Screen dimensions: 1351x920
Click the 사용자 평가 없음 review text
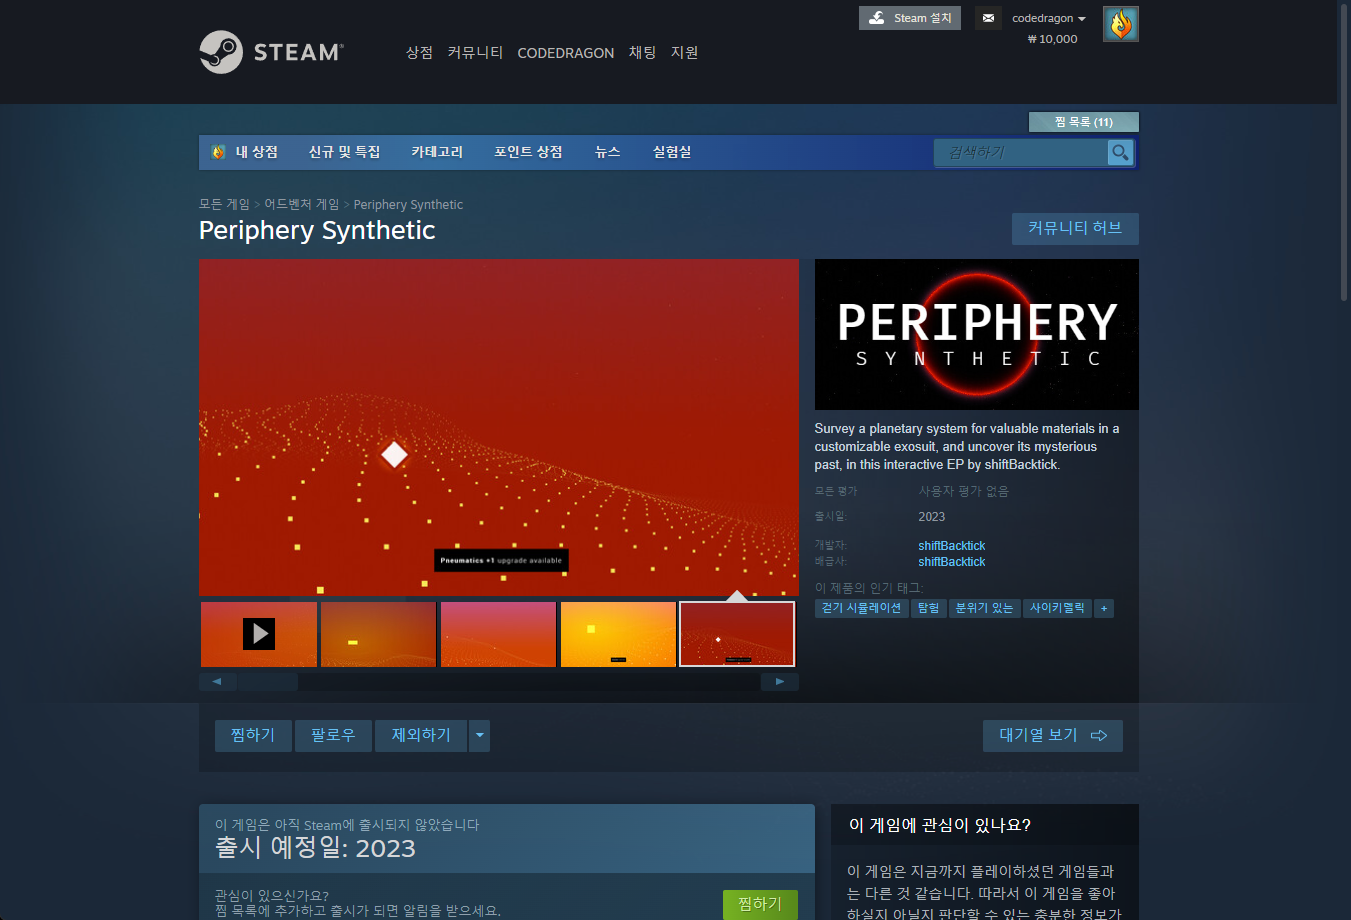click(964, 491)
